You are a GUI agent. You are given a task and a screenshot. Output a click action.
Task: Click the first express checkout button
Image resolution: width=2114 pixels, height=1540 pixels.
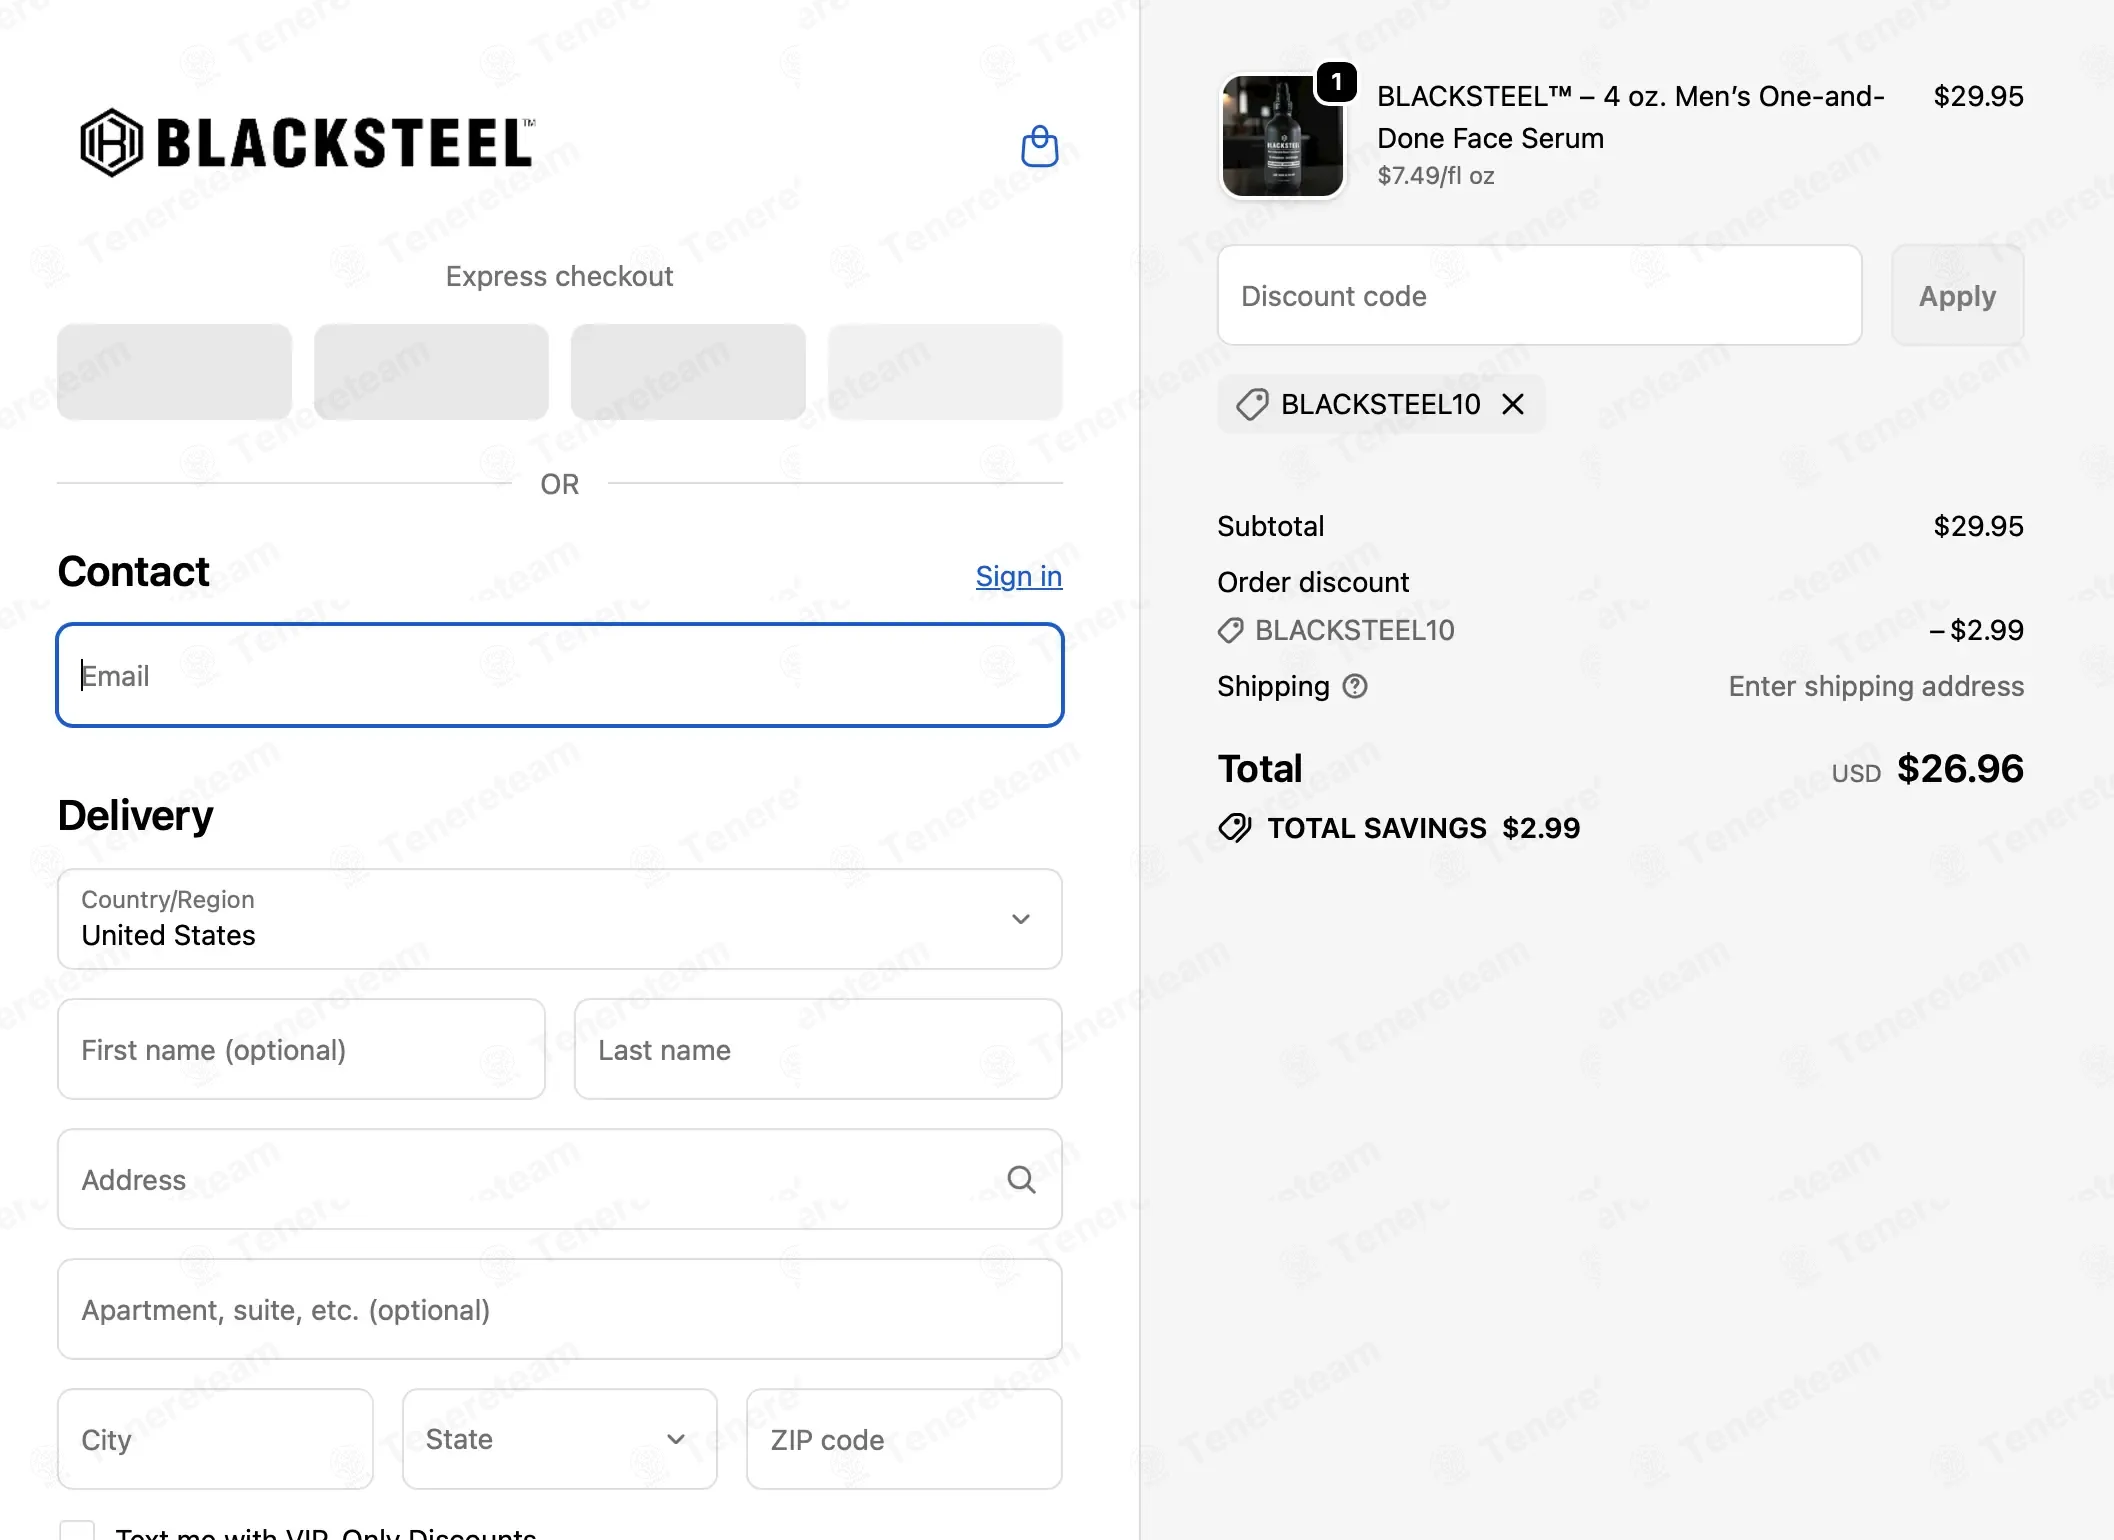[x=174, y=372]
